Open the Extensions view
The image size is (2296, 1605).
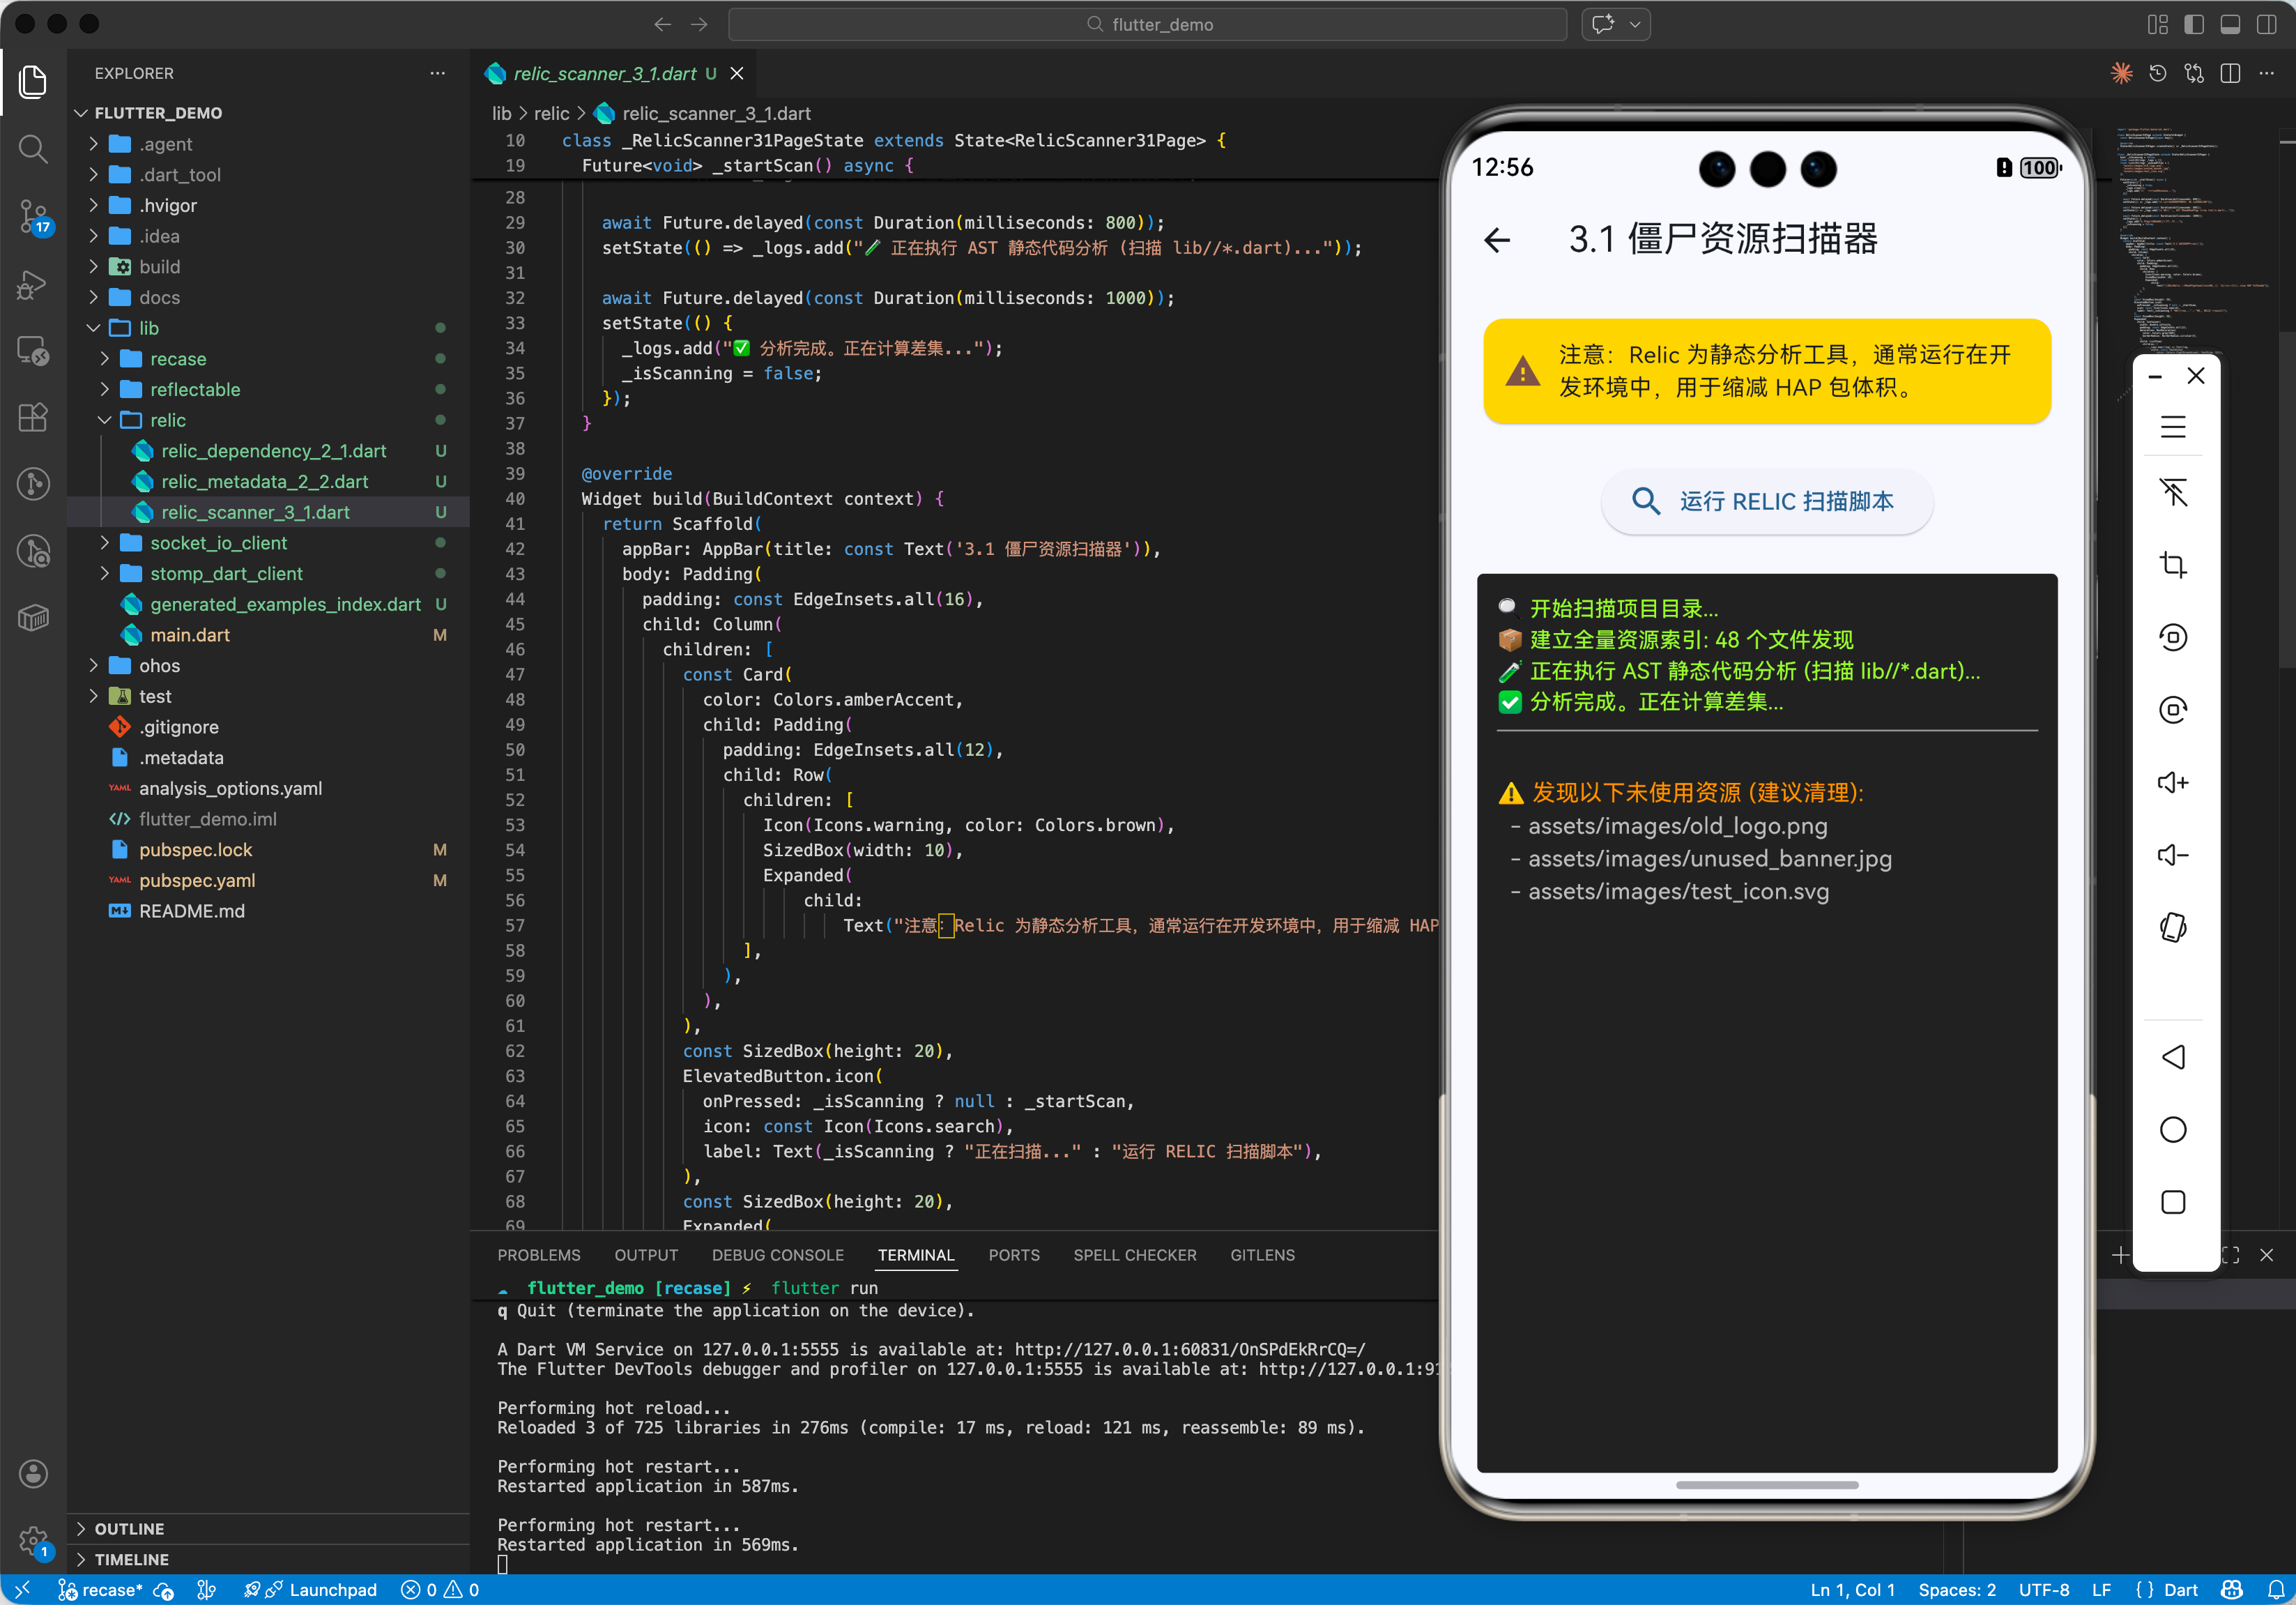pyautogui.click(x=33, y=417)
